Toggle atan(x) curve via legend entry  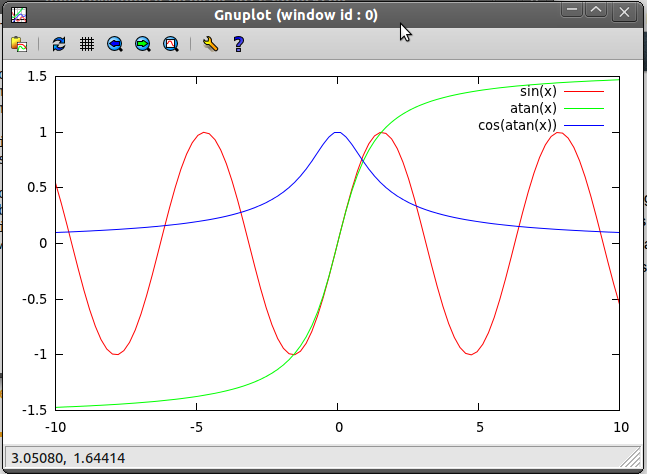(533, 108)
